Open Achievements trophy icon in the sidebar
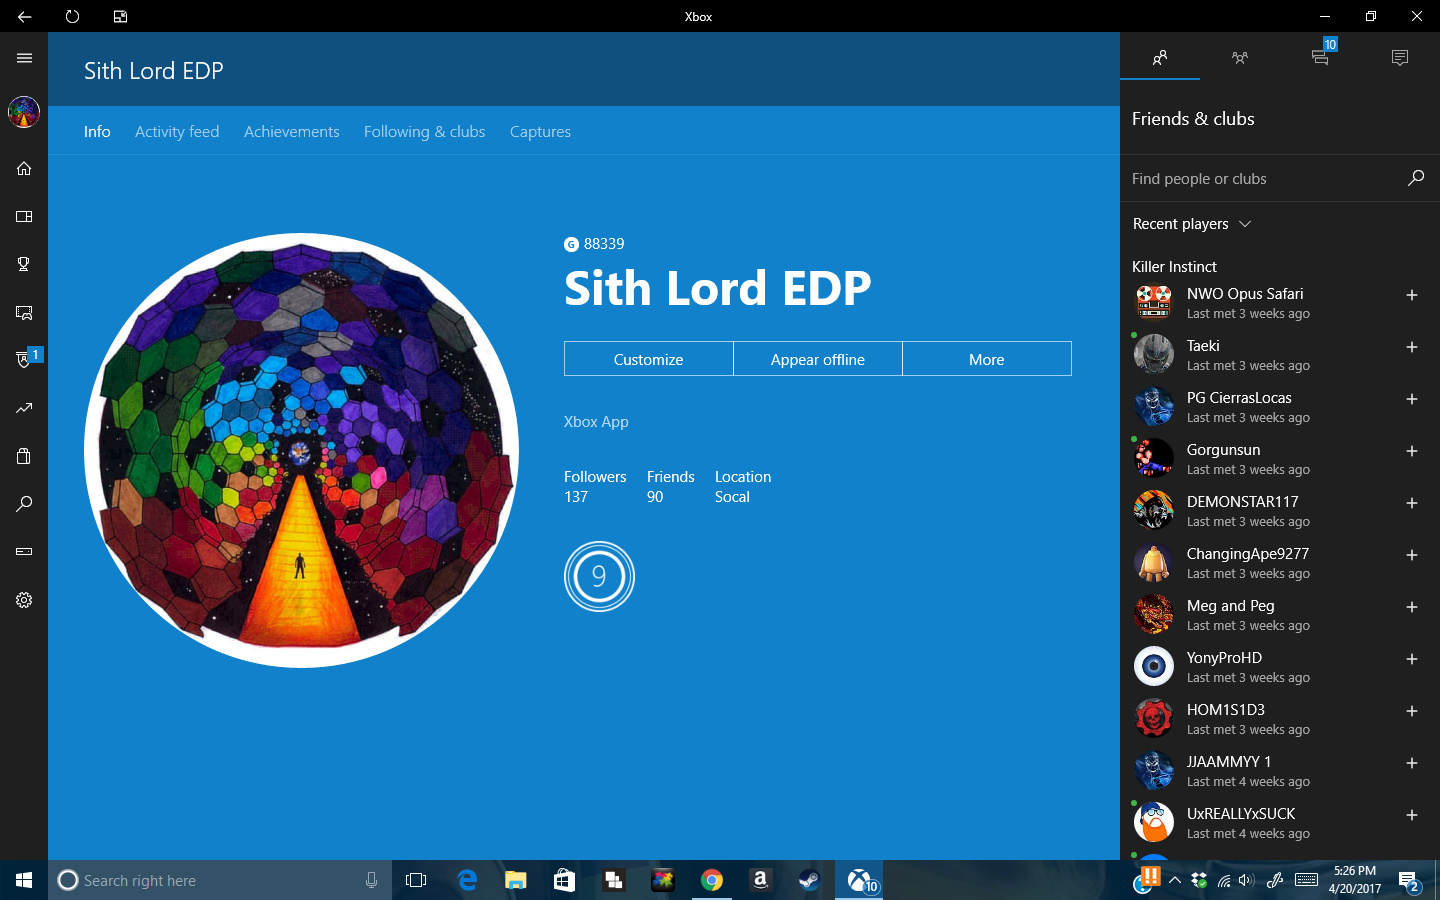 pos(24,264)
